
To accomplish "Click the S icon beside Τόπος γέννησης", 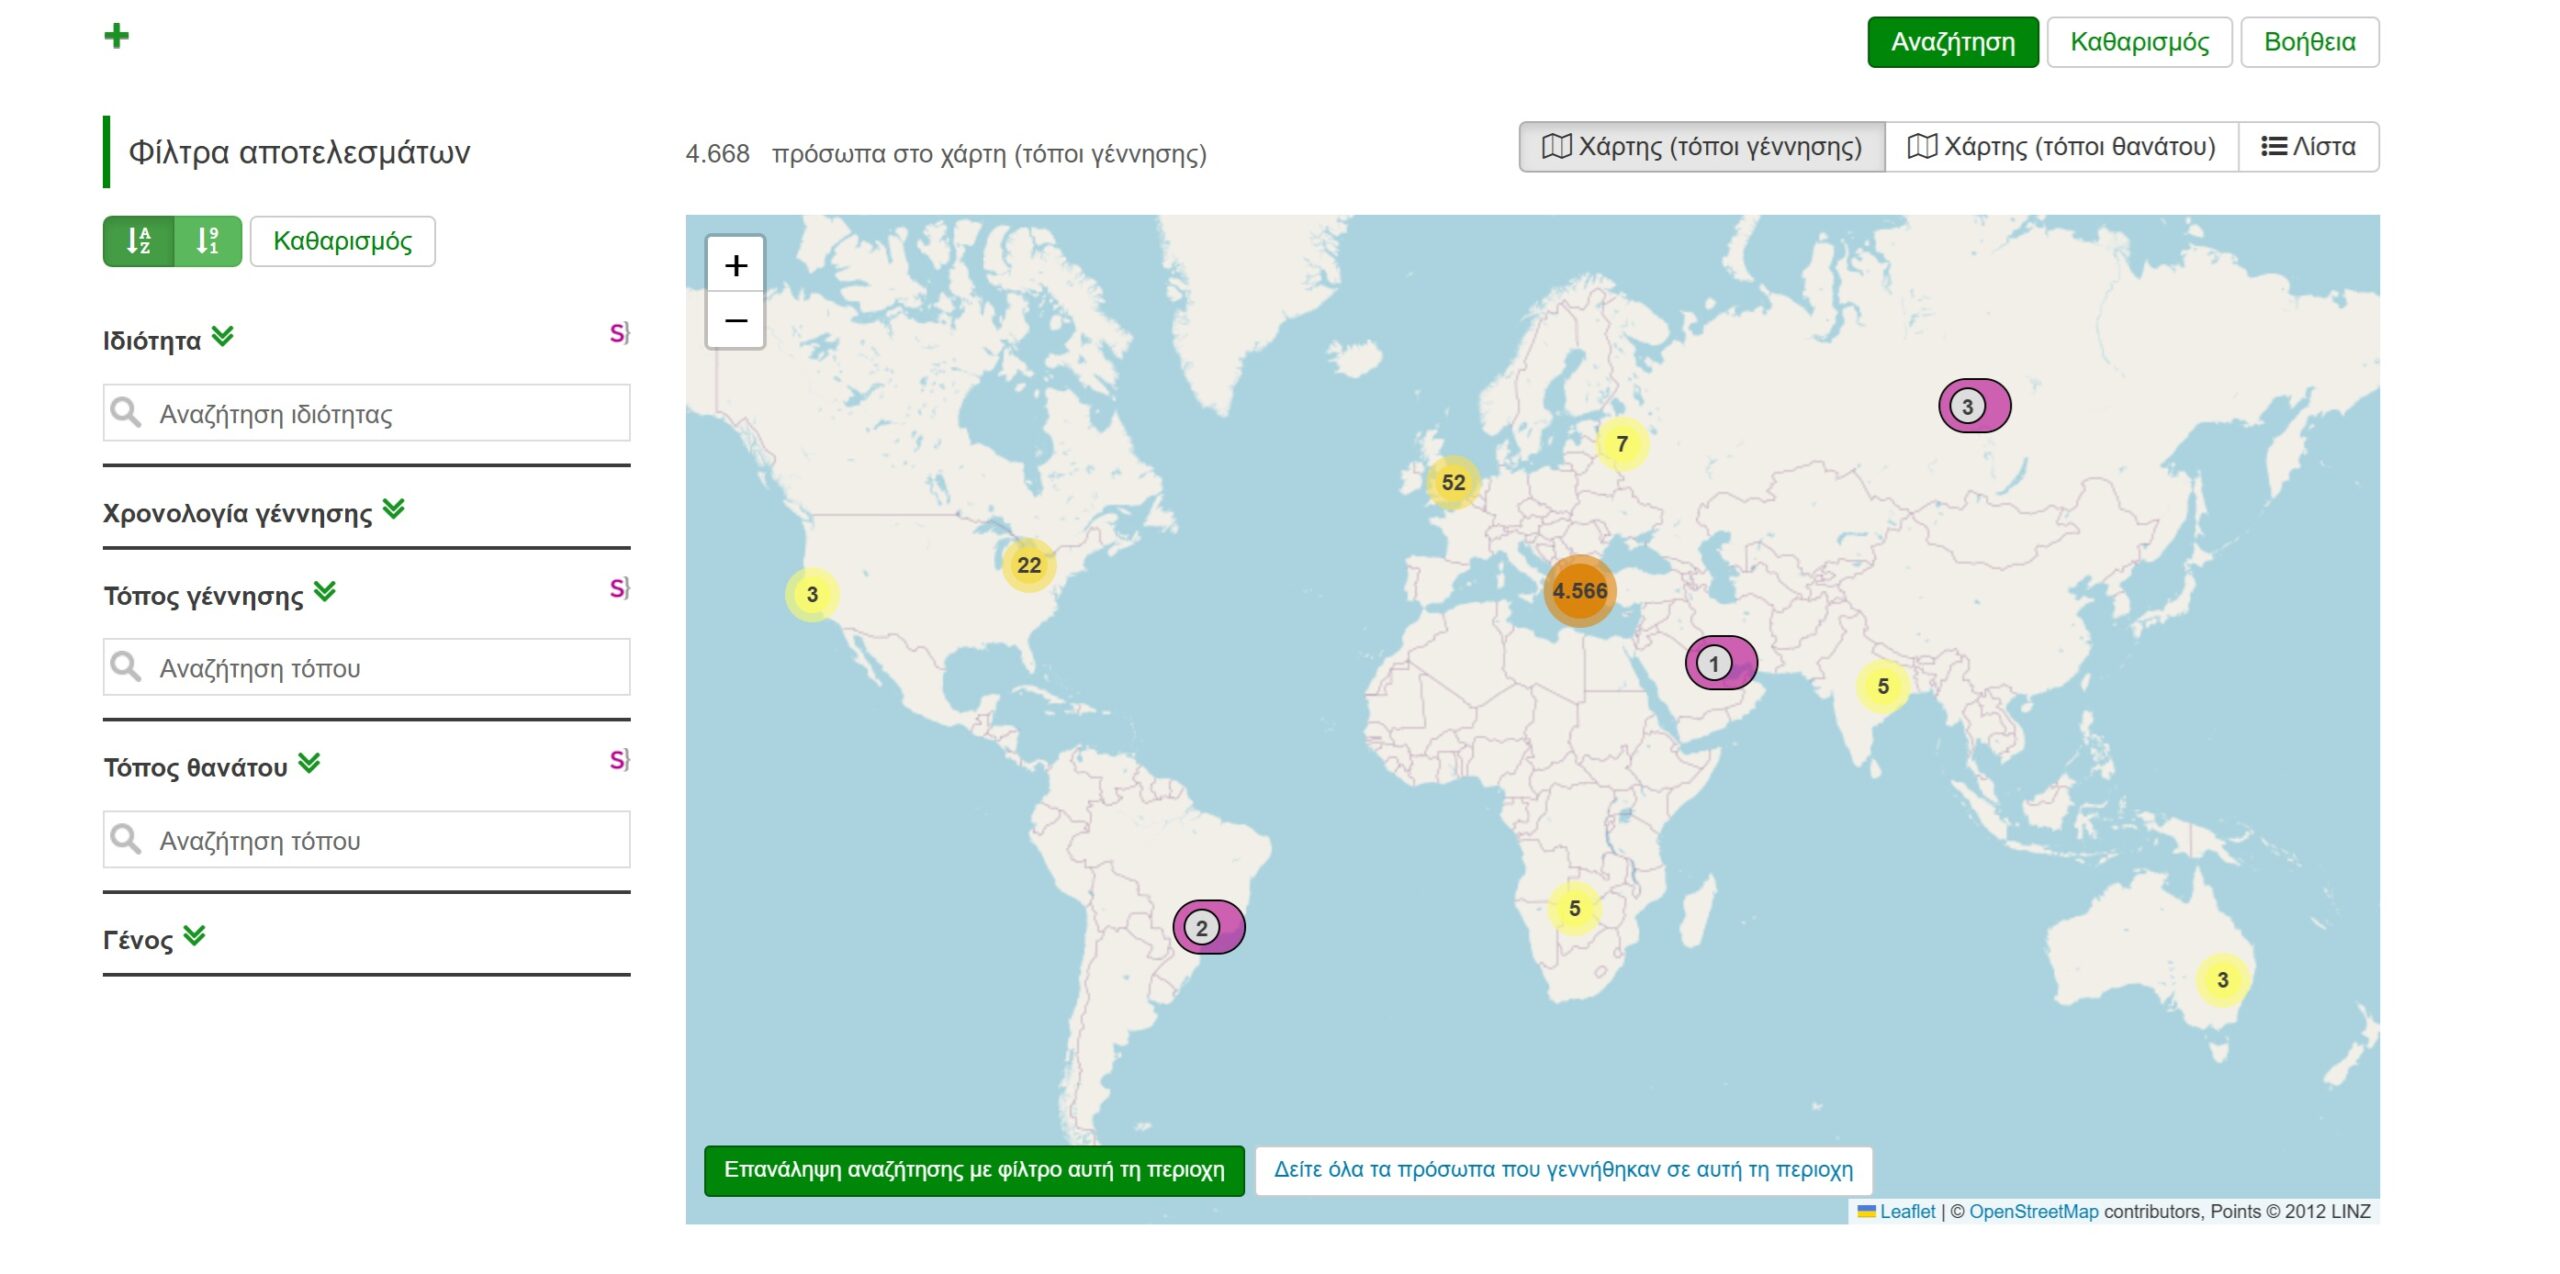I will tap(619, 588).
